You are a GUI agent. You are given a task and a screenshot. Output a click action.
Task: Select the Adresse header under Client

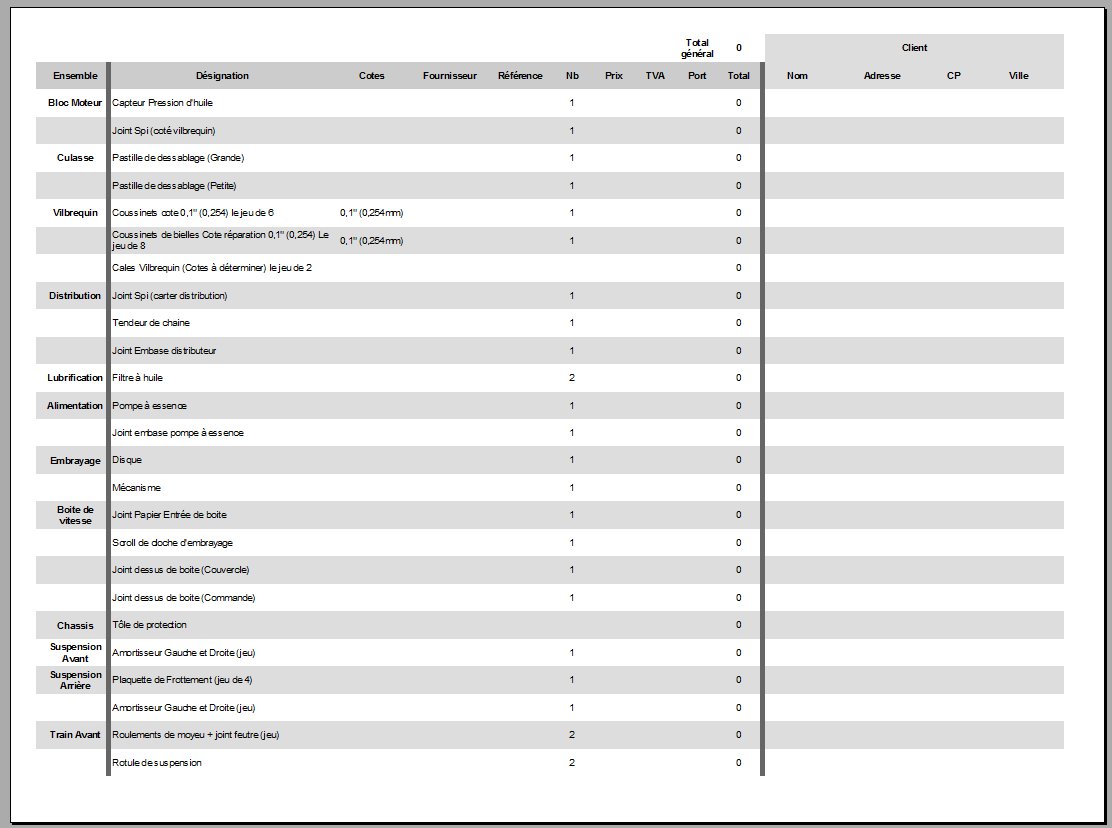[882, 76]
